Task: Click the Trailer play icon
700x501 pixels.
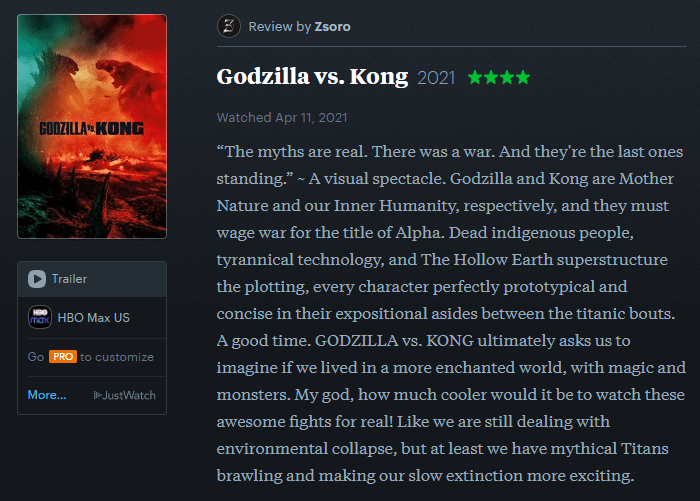Action: [37, 279]
